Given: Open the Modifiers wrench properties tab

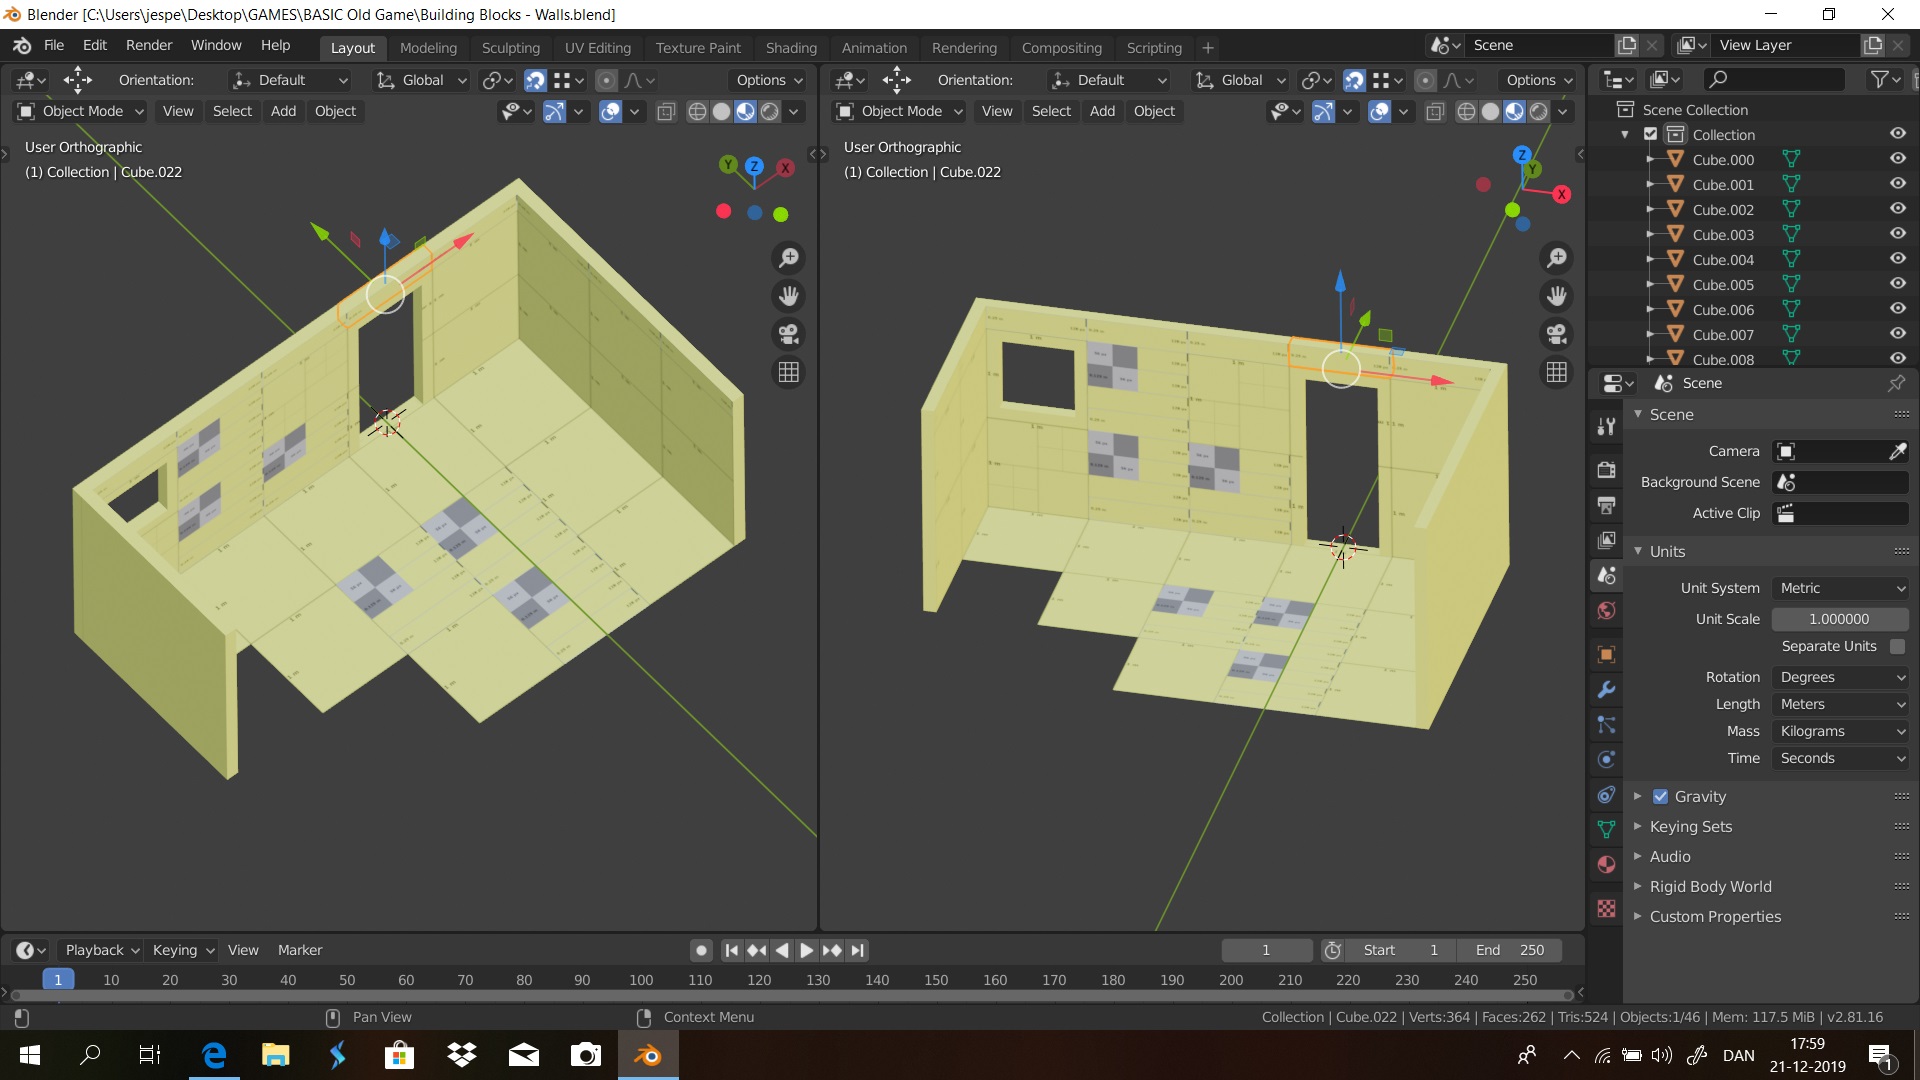Looking at the screenshot, I should [x=1606, y=689].
